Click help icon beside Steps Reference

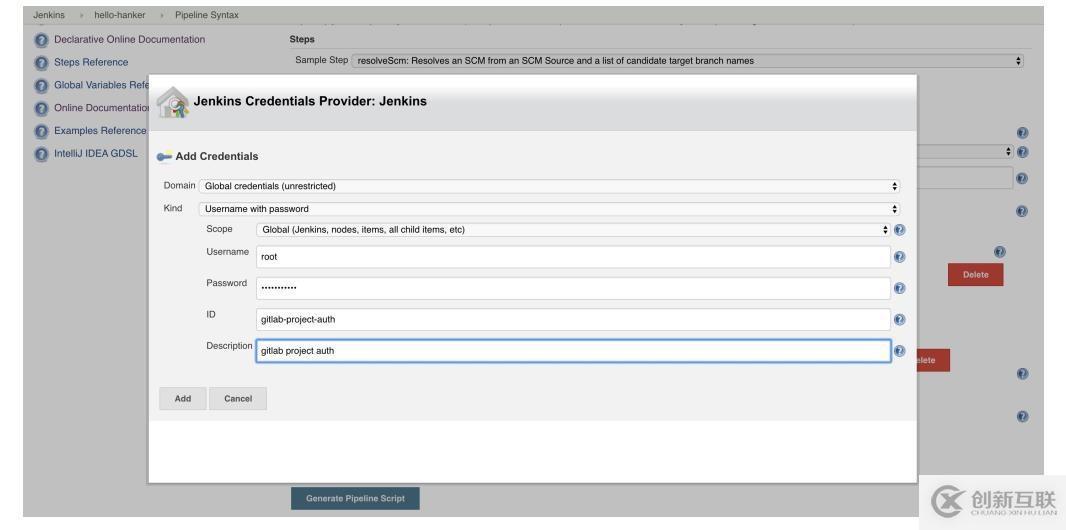[41, 63]
